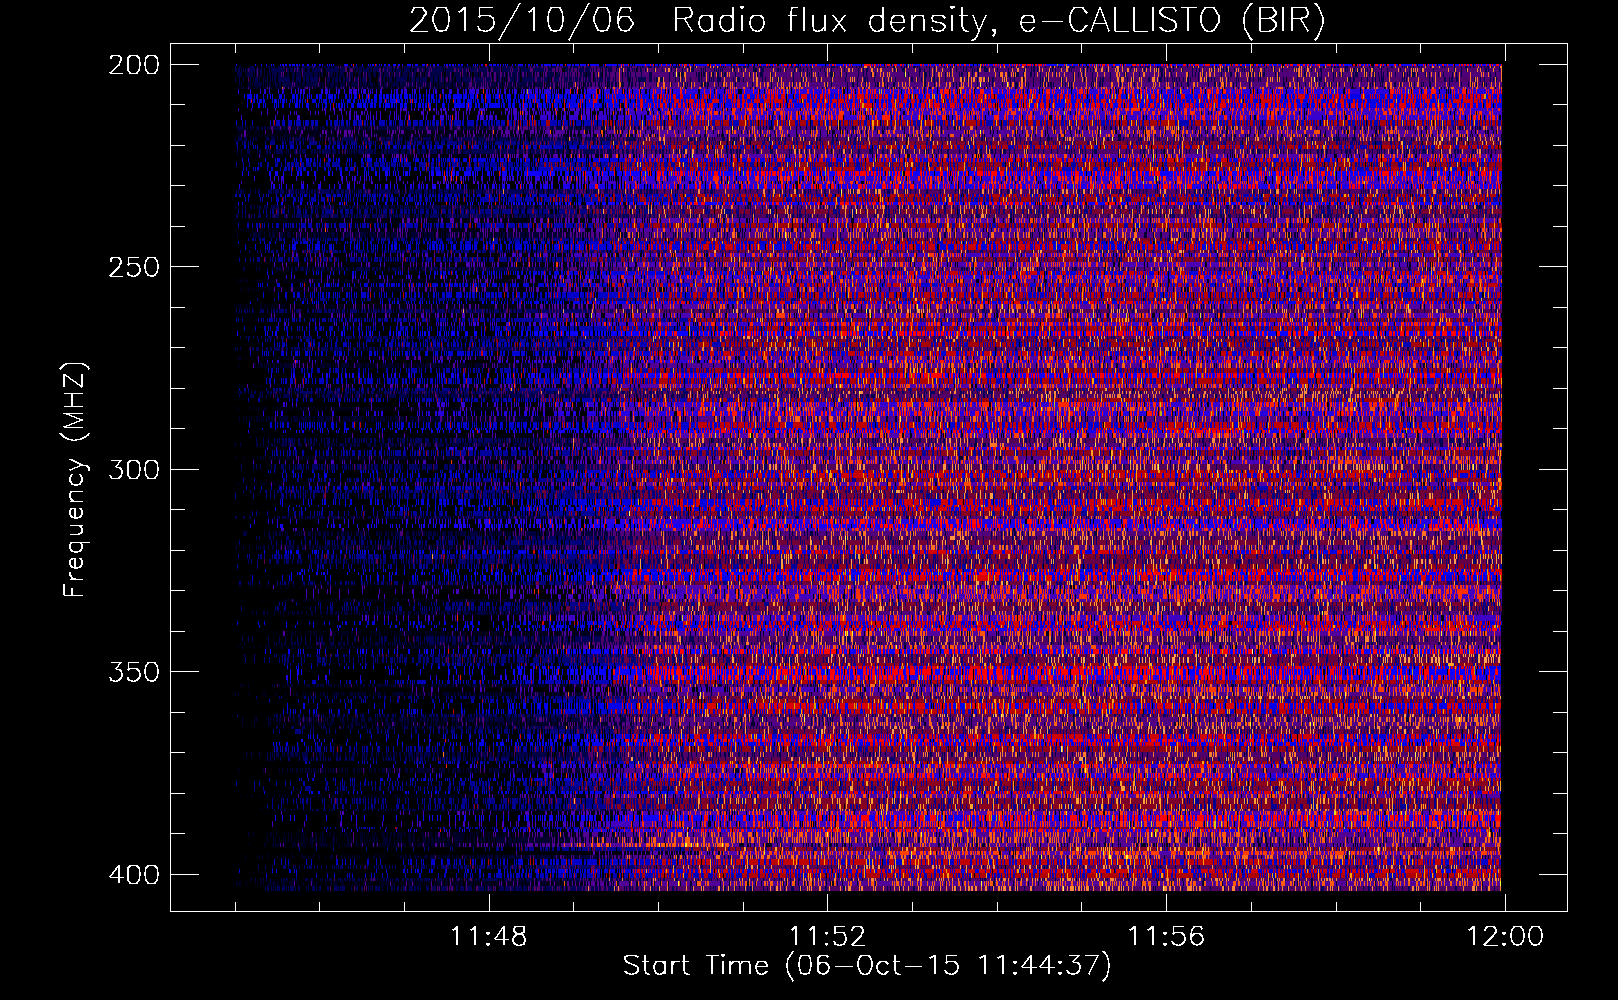
Task: Click the 250 frequency tick label
Action: click(x=133, y=267)
